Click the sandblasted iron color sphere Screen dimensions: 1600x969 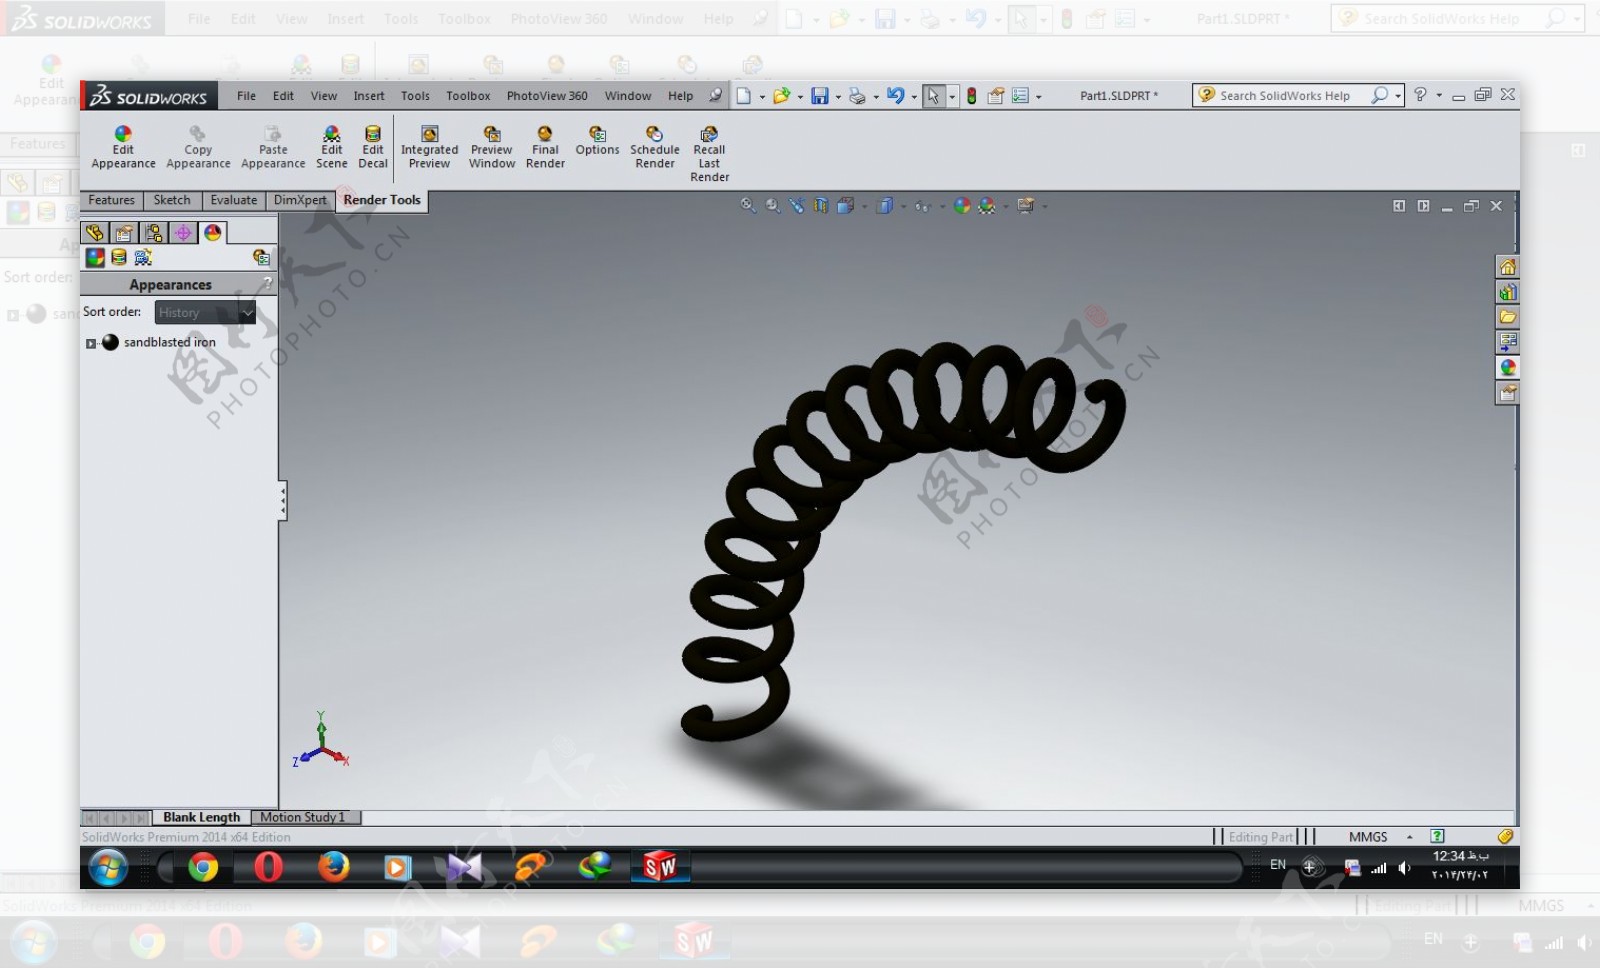coord(110,342)
